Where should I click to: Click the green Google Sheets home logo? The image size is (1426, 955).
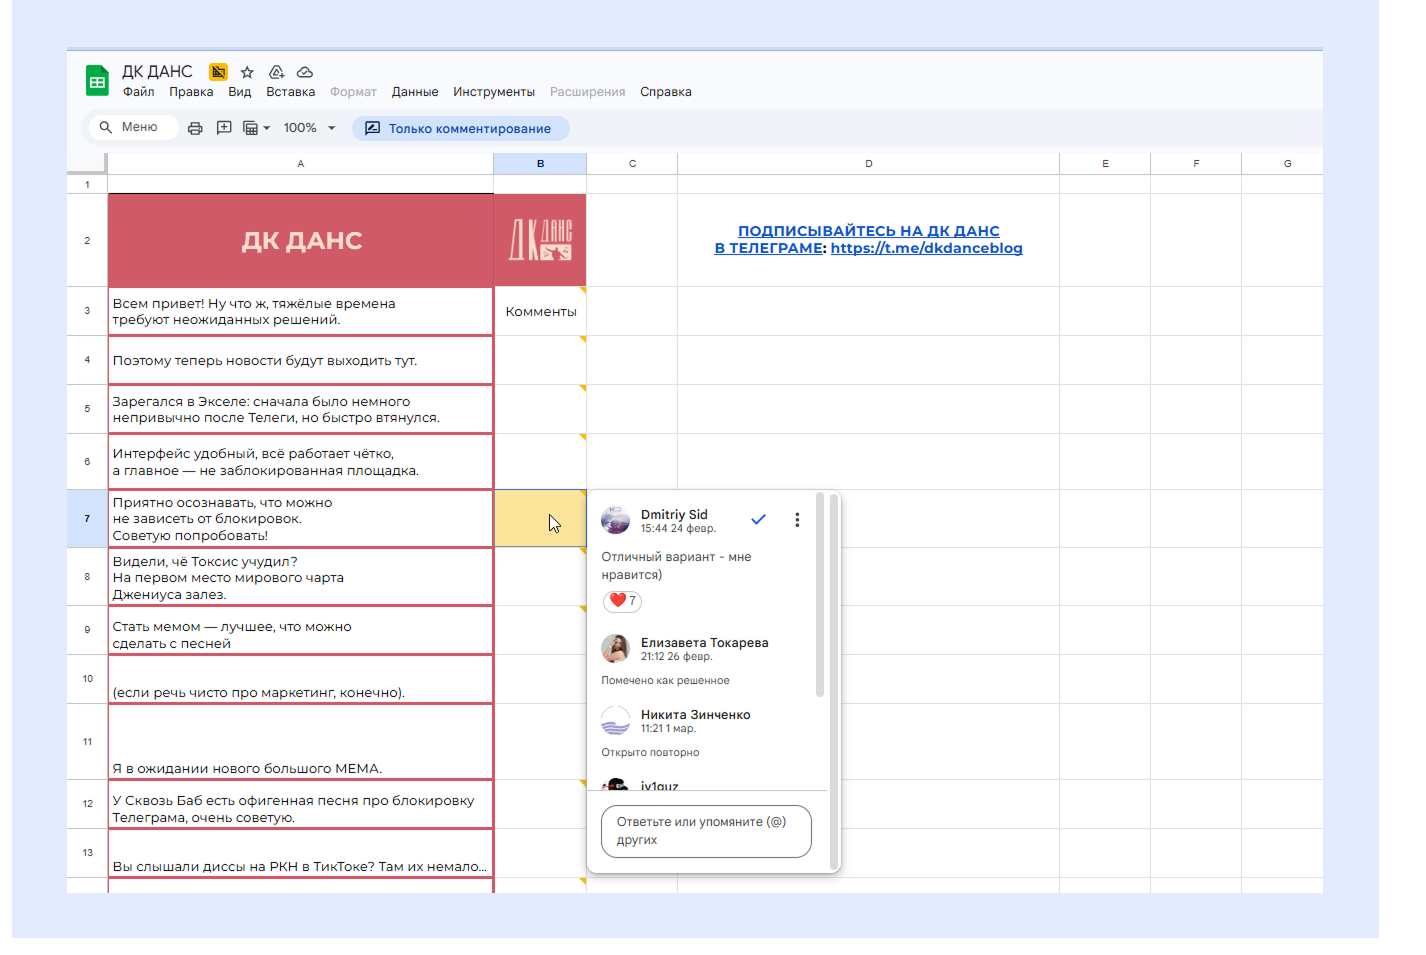97,81
